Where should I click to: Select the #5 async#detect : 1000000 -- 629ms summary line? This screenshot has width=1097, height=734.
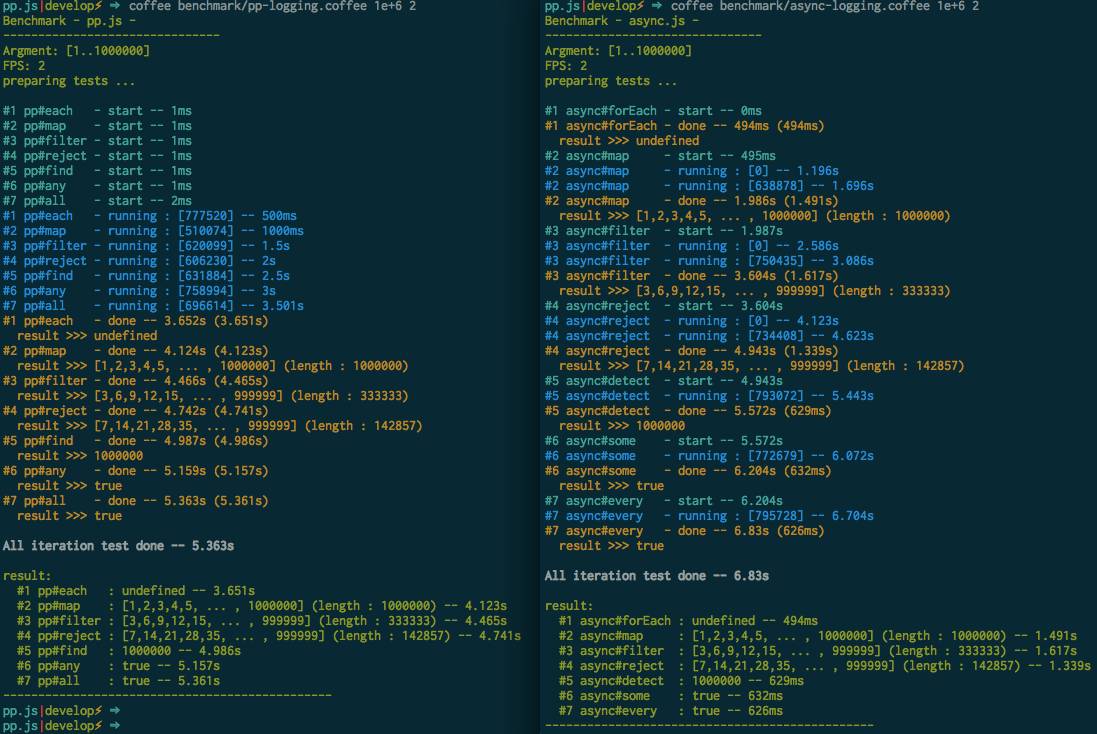click(x=680, y=680)
